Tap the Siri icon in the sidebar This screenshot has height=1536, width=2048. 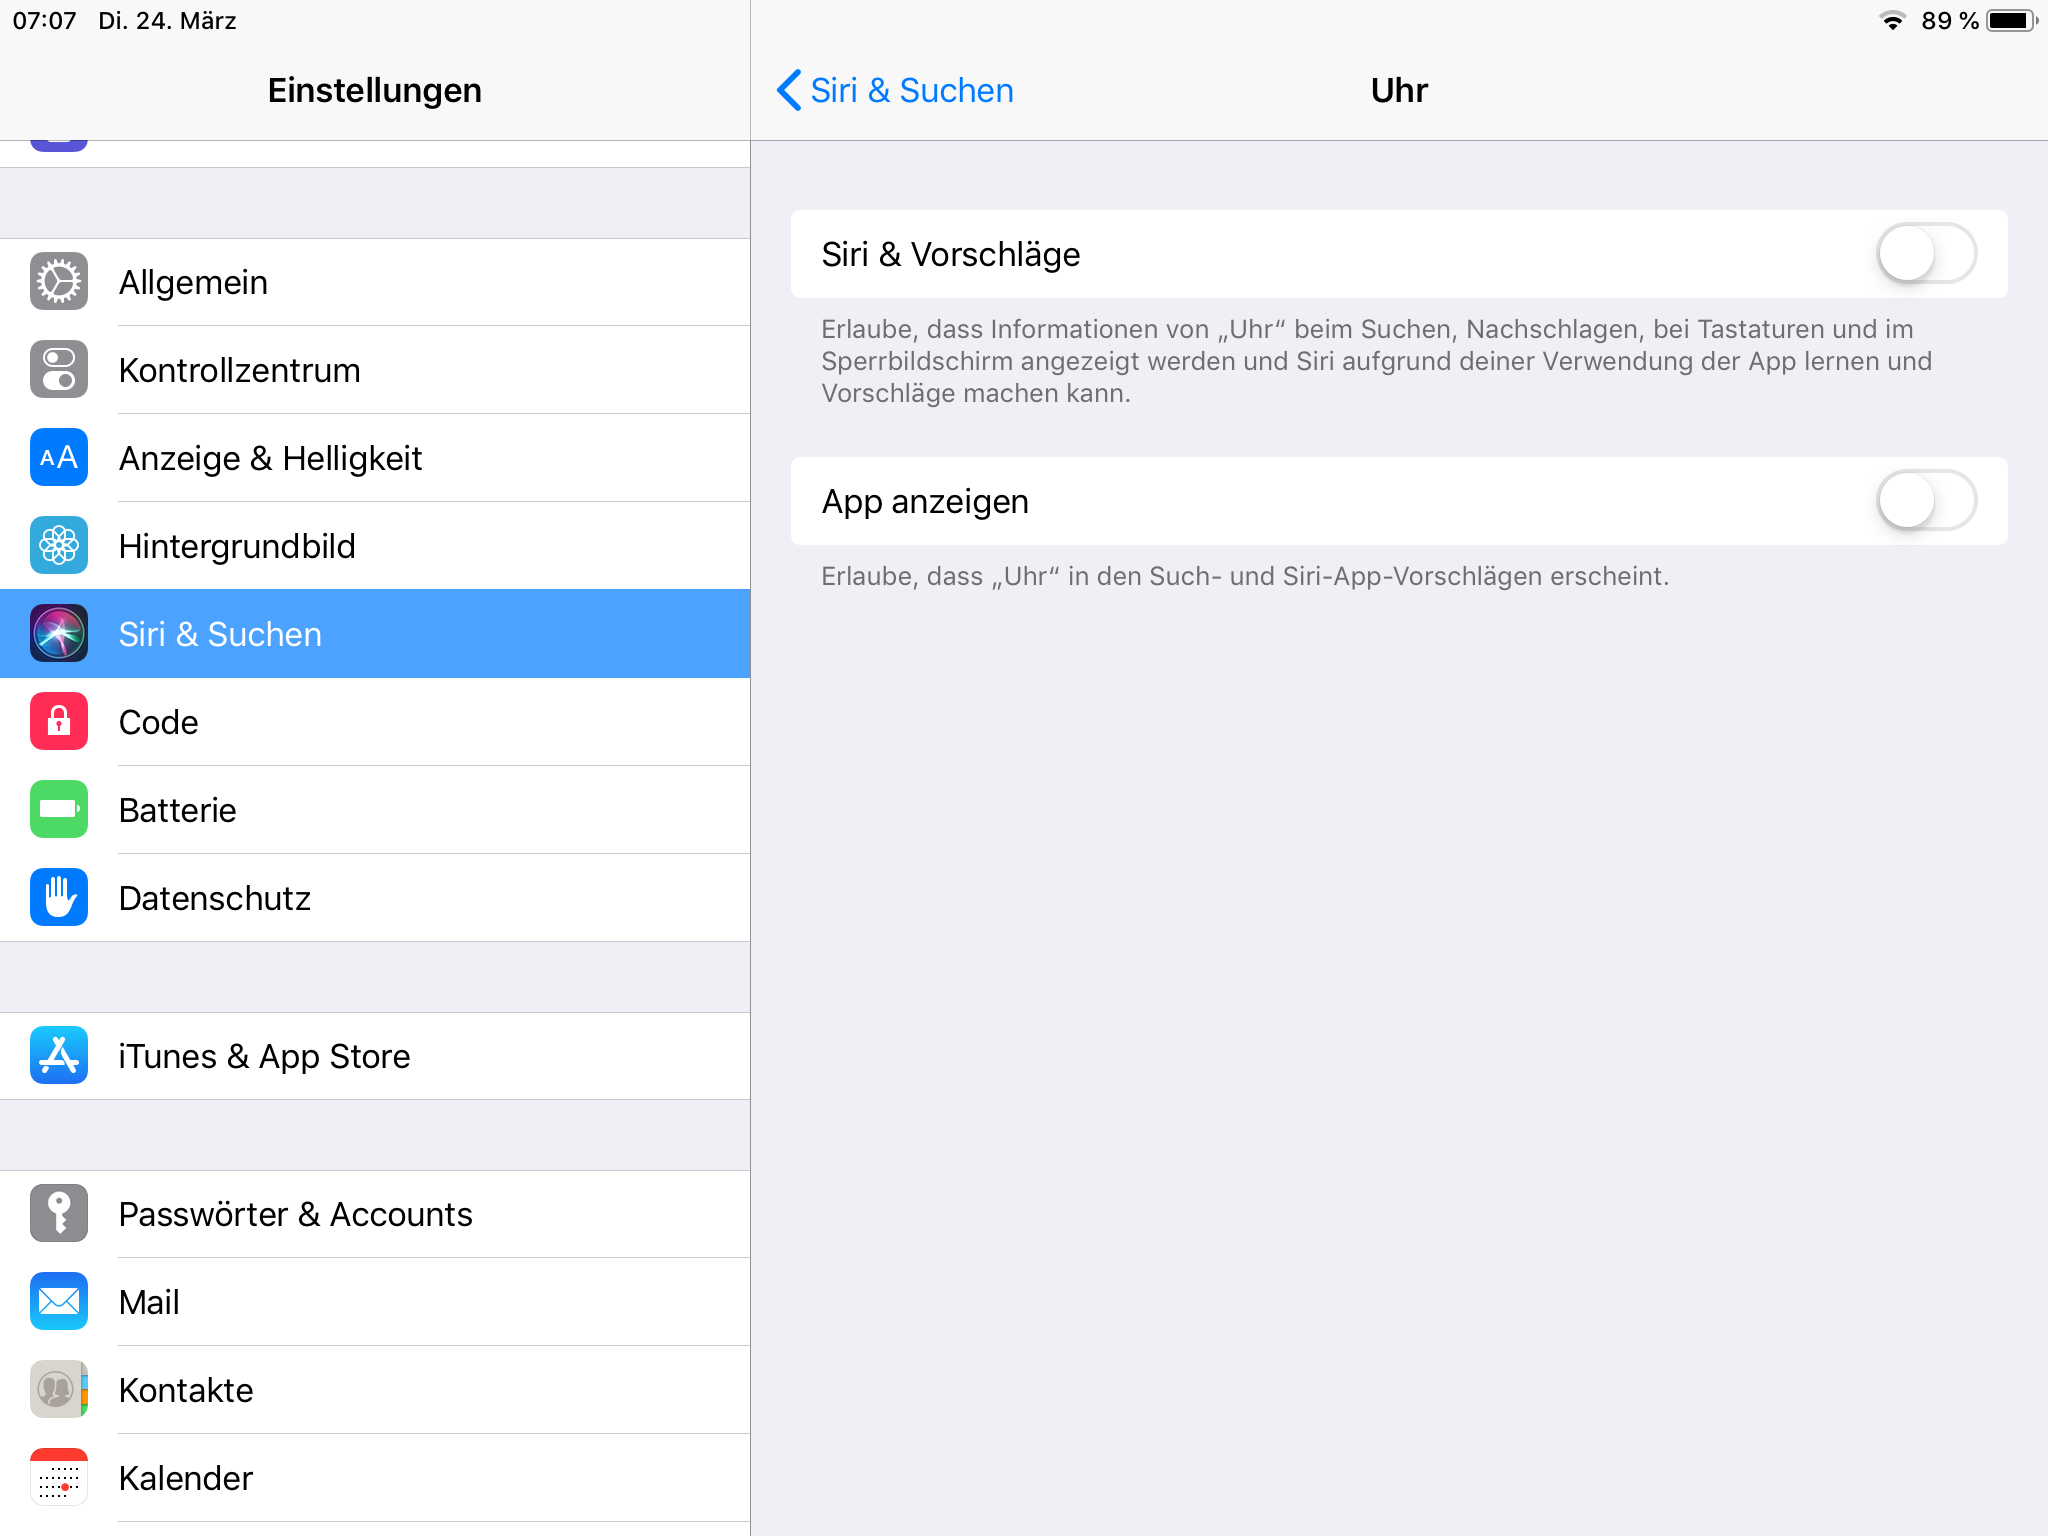59,634
